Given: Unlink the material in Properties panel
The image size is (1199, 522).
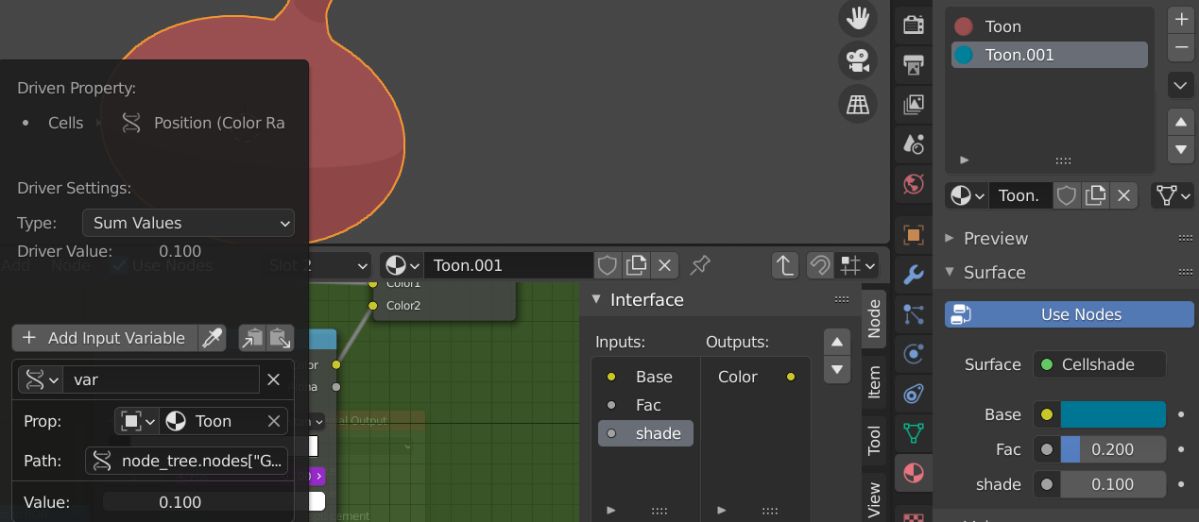Looking at the screenshot, I should pyautogui.click(x=1123, y=196).
